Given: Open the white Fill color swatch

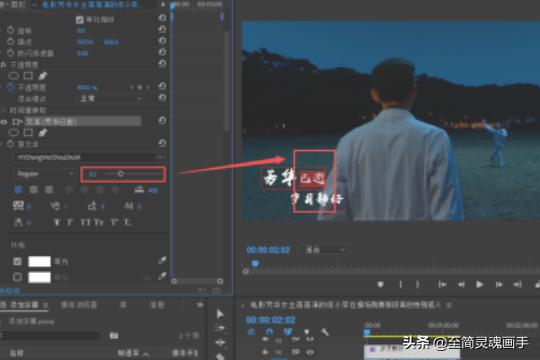Looking at the screenshot, I should pyautogui.click(x=39, y=261).
